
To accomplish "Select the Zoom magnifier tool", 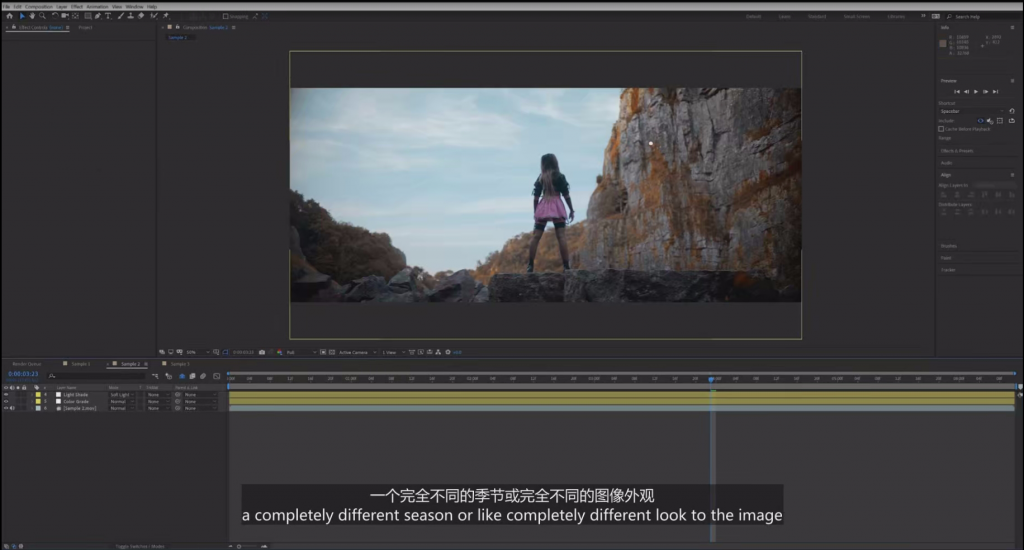I will point(42,16).
